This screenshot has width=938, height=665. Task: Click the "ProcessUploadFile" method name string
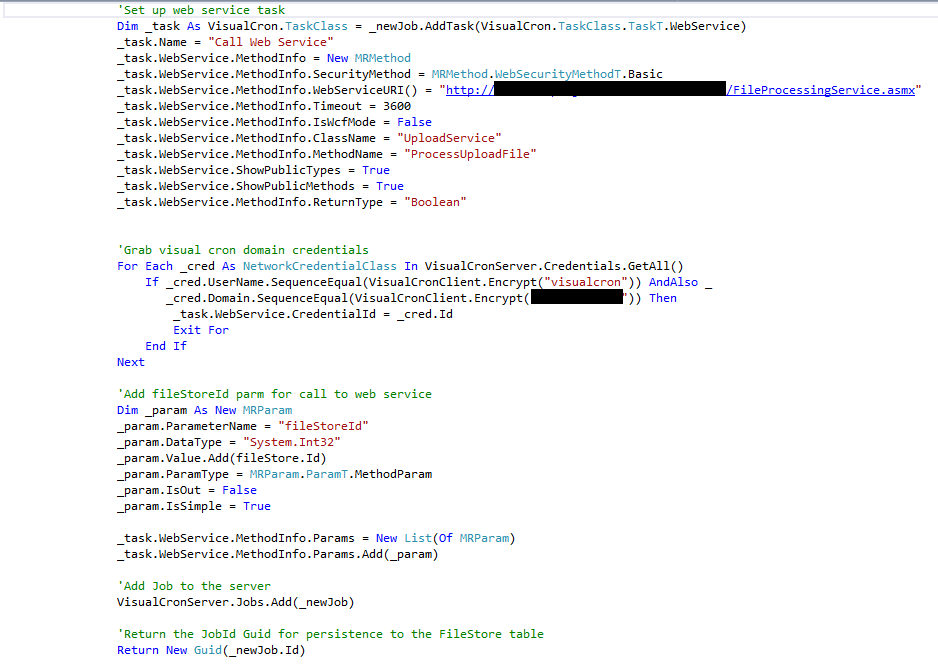click(x=470, y=154)
